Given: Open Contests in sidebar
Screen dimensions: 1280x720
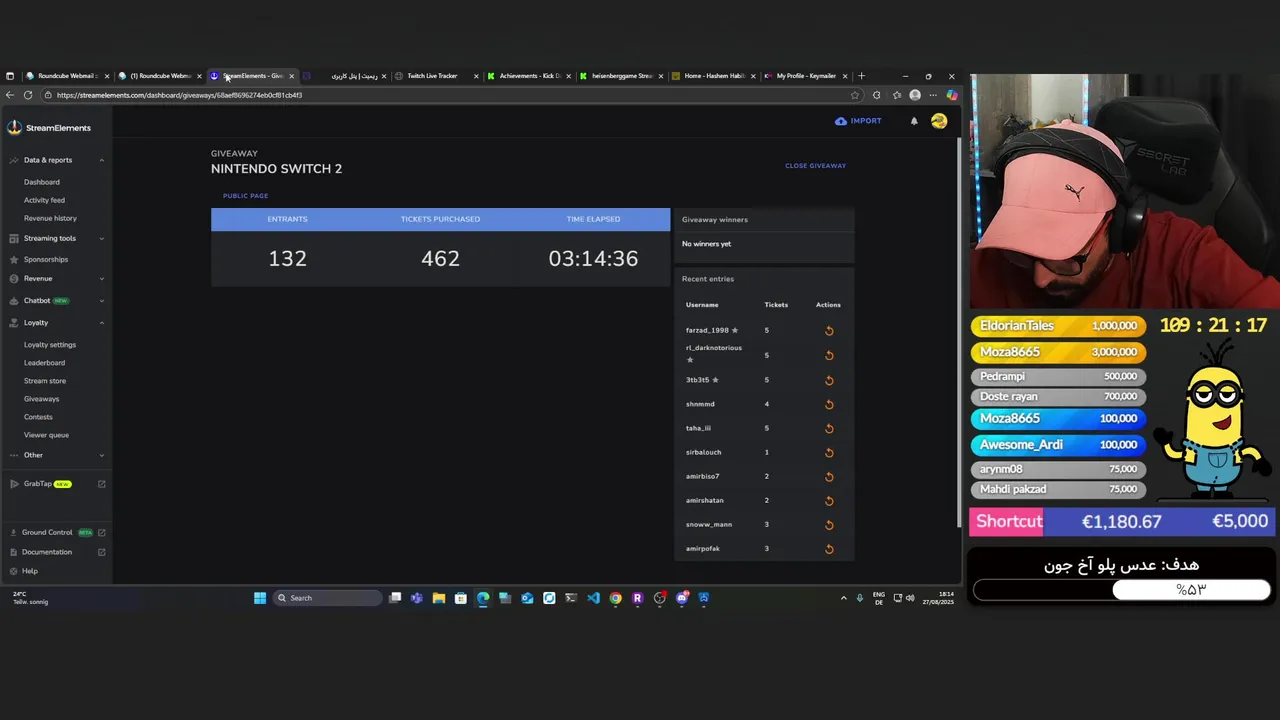Looking at the screenshot, I should click(38, 417).
